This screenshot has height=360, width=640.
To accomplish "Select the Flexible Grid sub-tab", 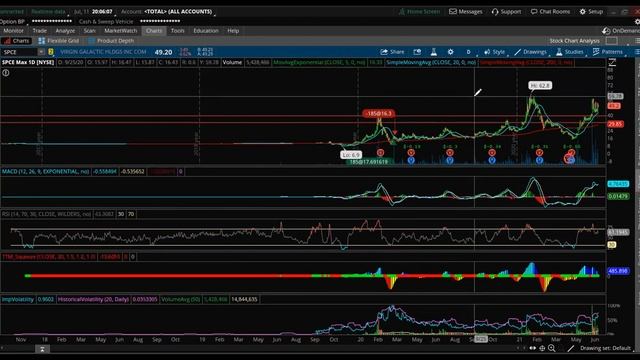I will click(x=58, y=41).
